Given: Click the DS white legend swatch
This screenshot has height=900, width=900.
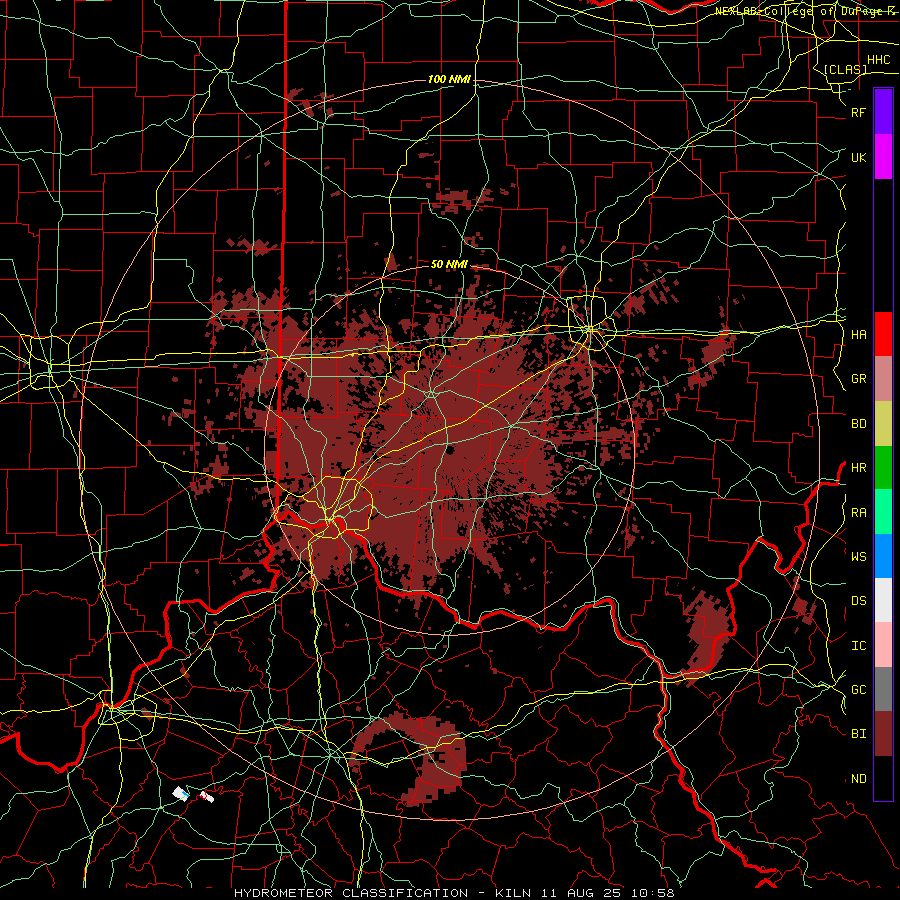Looking at the screenshot, I should click(x=883, y=600).
